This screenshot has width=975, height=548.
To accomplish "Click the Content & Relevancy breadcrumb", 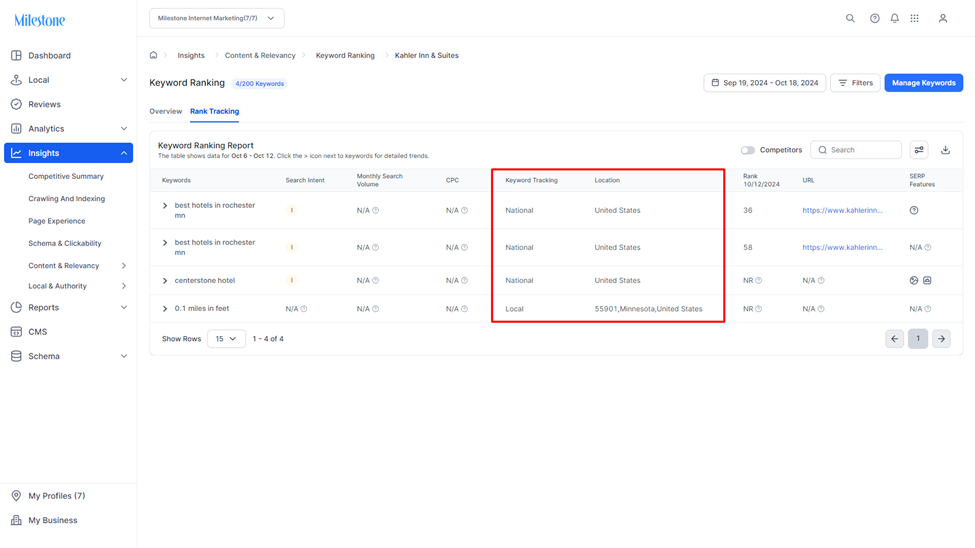I will (x=260, y=55).
